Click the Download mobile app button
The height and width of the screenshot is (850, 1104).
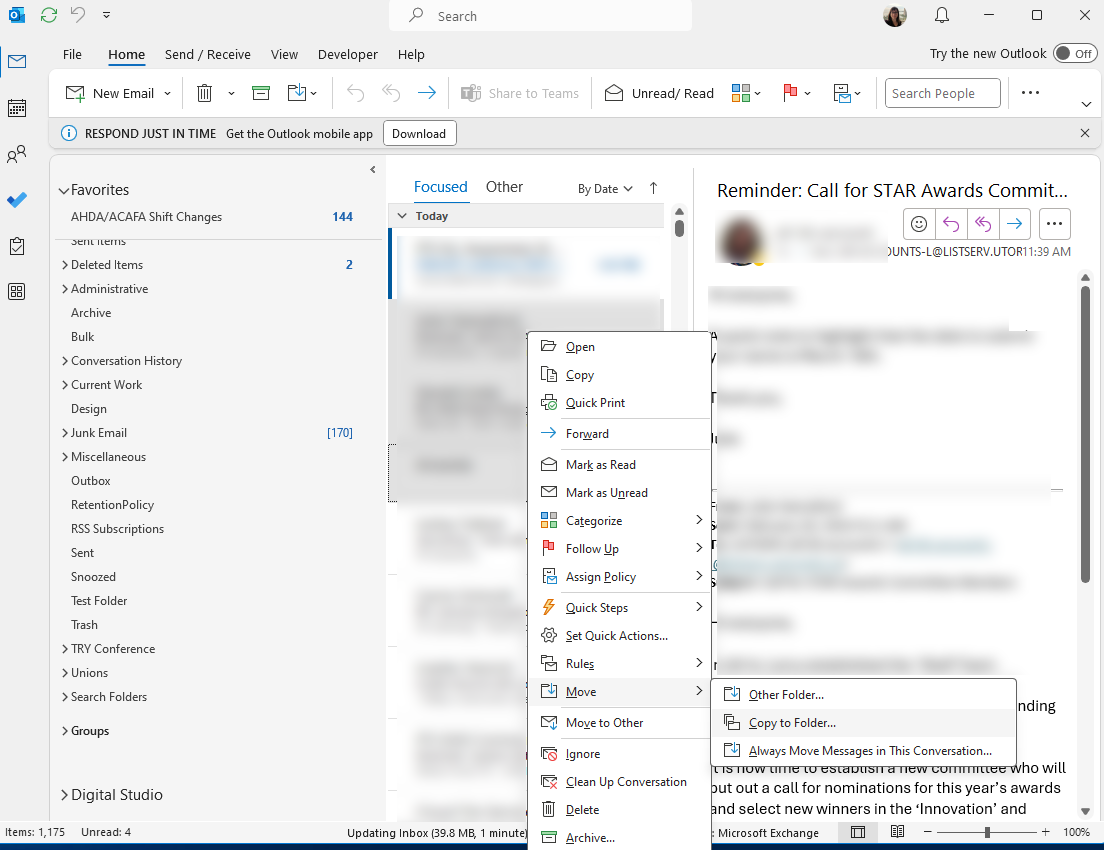click(x=419, y=133)
